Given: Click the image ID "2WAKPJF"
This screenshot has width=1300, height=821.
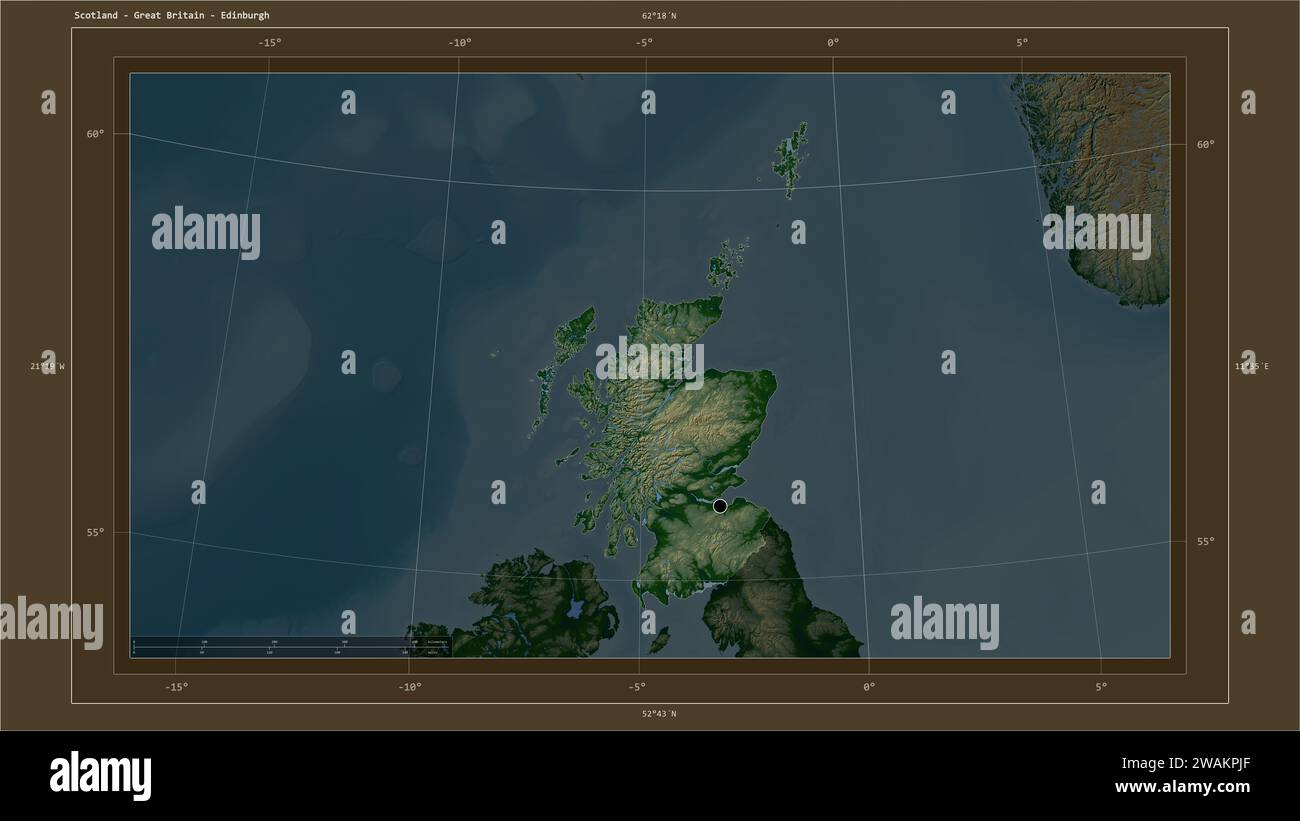Looking at the screenshot, I should (1210, 763).
